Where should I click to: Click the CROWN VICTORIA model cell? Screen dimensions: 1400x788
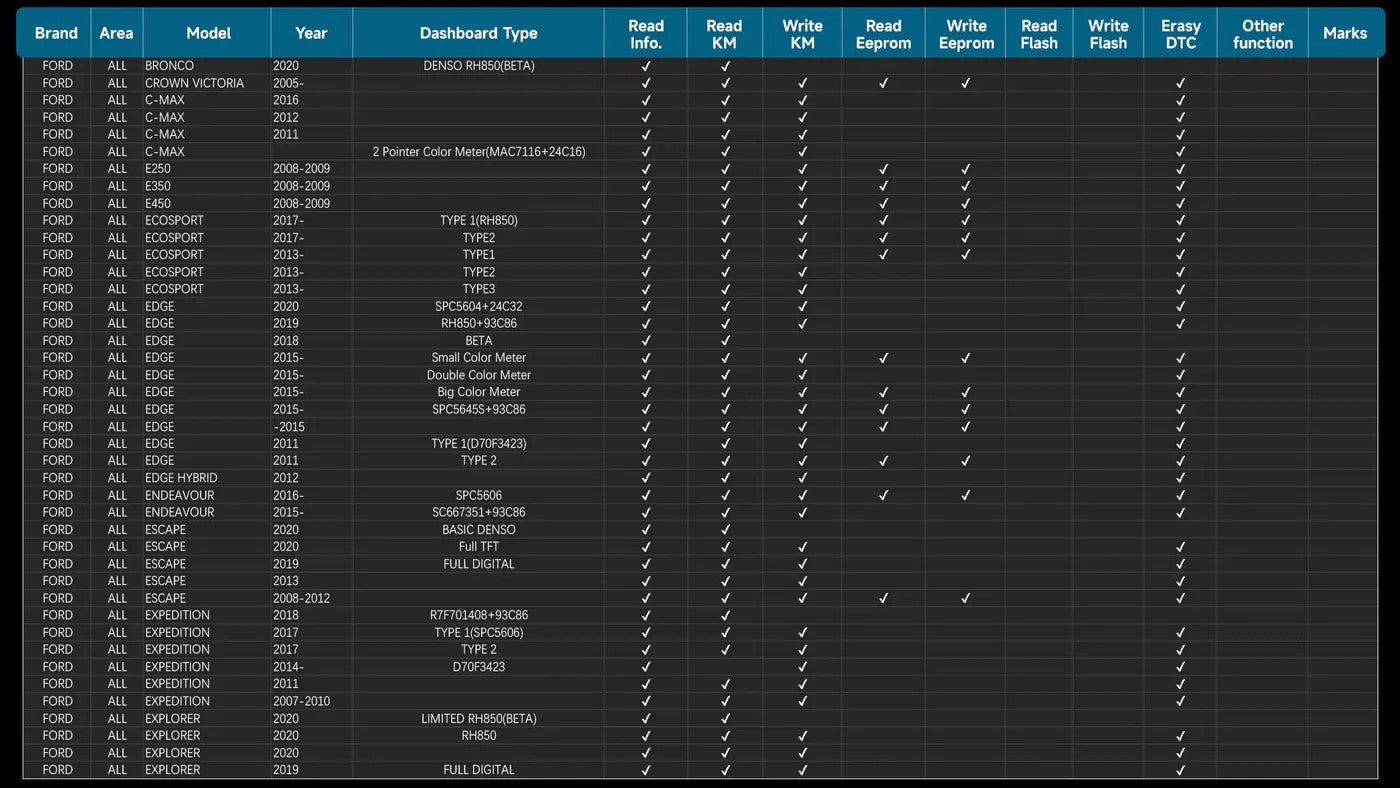coord(194,83)
